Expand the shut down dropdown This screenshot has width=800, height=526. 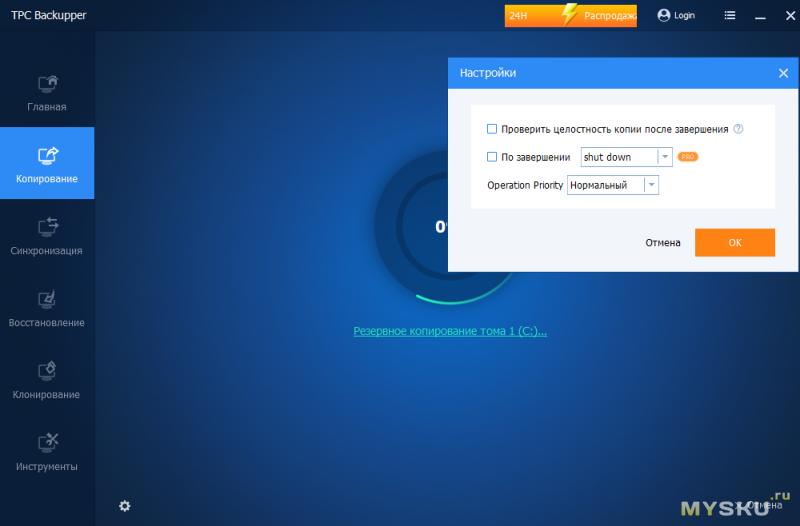[x=664, y=157]
